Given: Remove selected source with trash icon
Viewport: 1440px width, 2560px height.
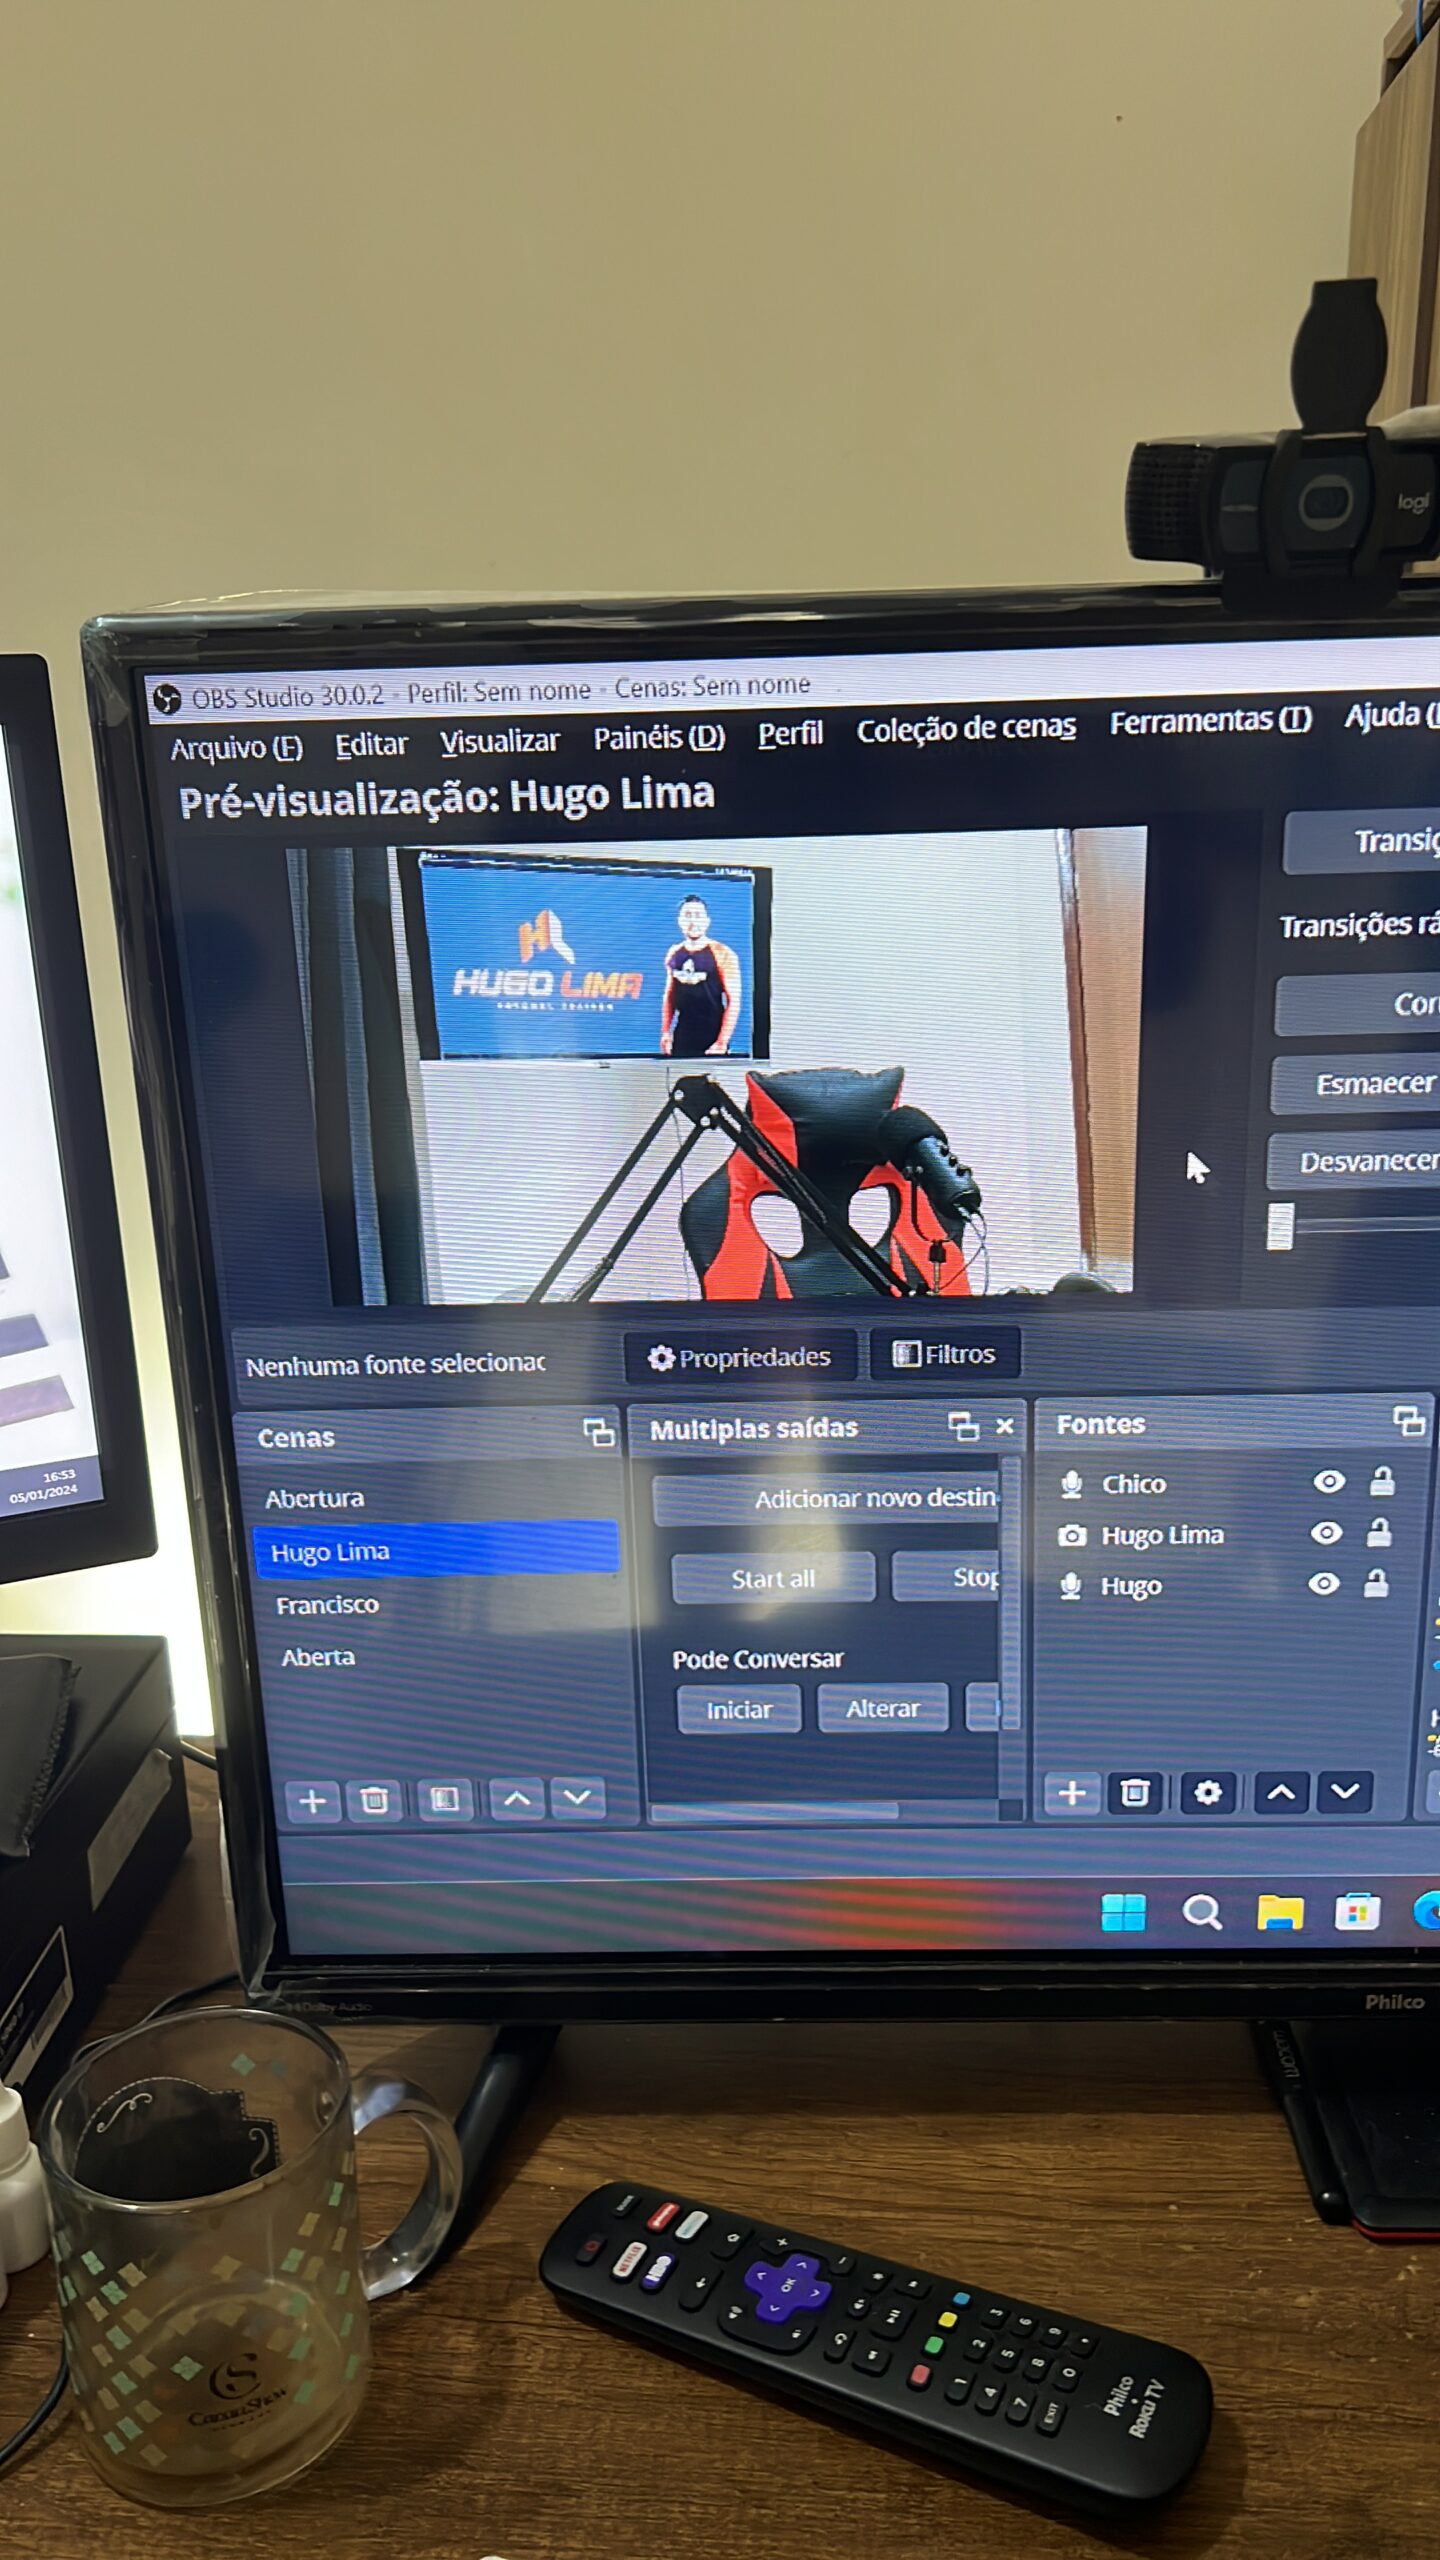Looking at the screenshot, I should tap(1134, 1793).
